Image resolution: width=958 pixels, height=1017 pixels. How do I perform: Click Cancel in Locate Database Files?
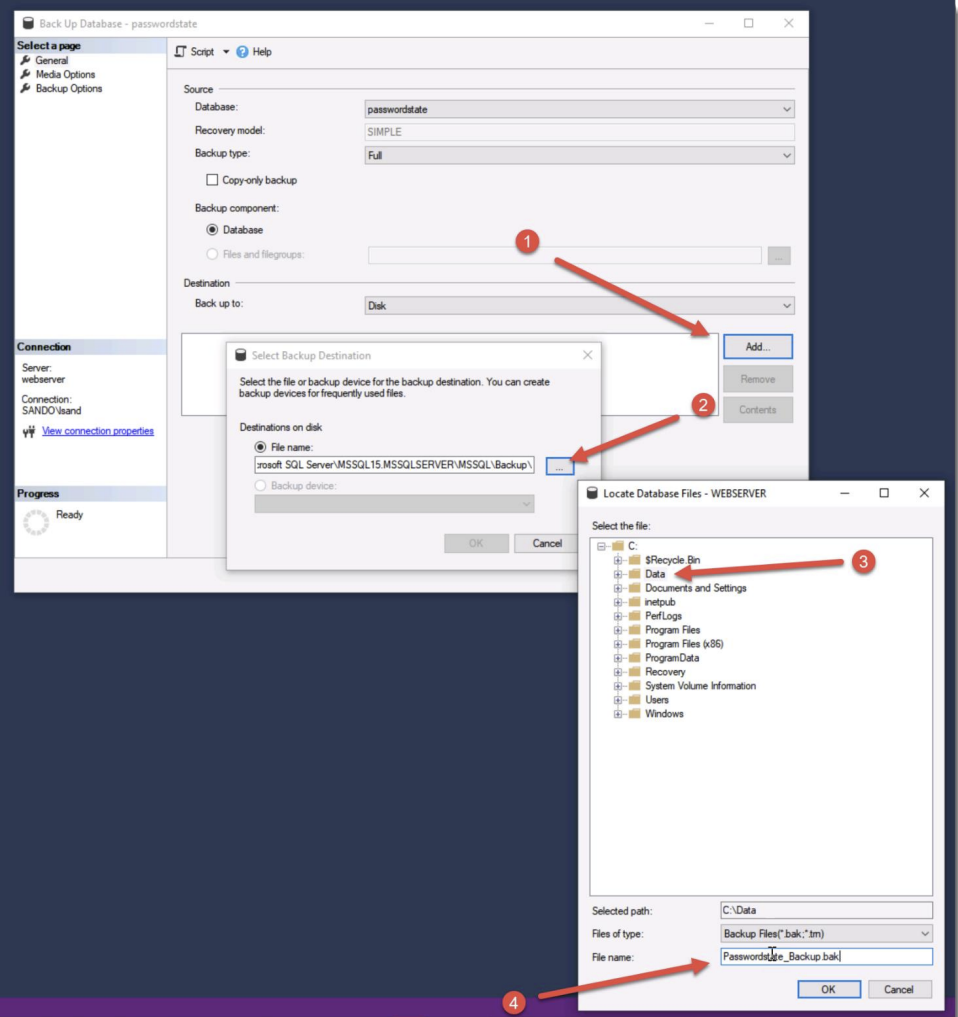[x=898, y=989]
